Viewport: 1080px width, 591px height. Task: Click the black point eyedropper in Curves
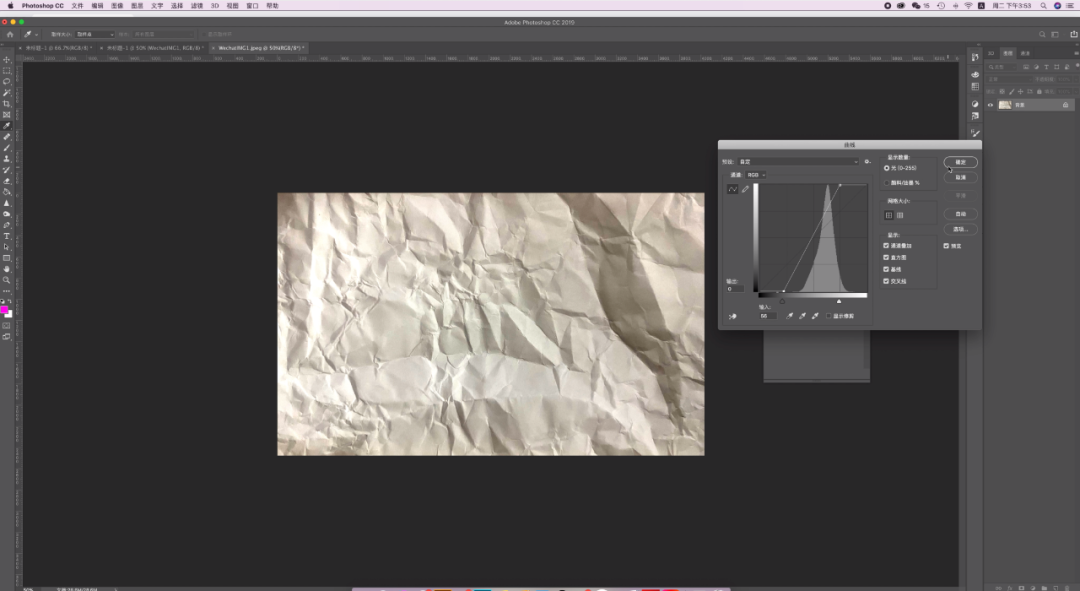pyautogui.click(x=789, y=316)
